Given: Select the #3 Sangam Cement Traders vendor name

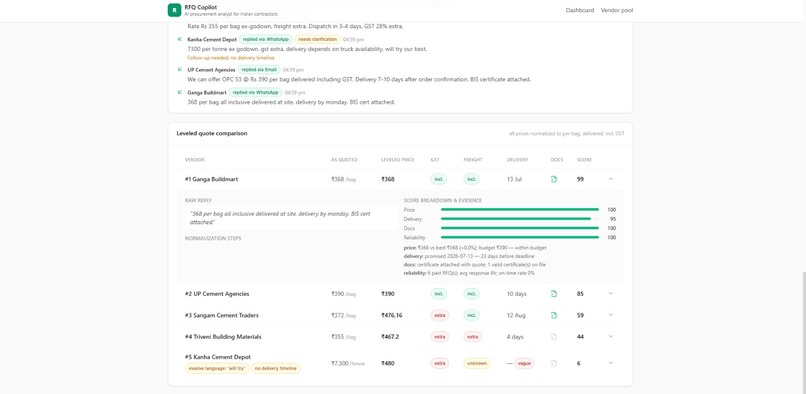Looking at the screenshot, I should [222, 315].
